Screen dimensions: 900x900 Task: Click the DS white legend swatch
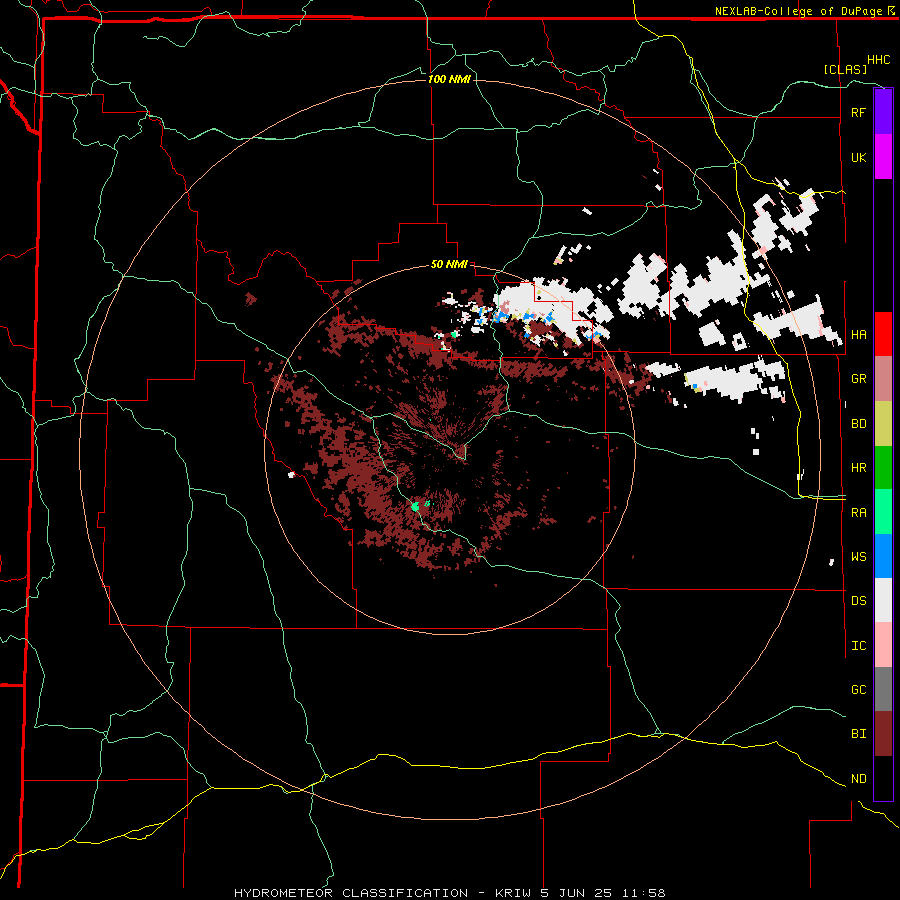click(883, 600)
